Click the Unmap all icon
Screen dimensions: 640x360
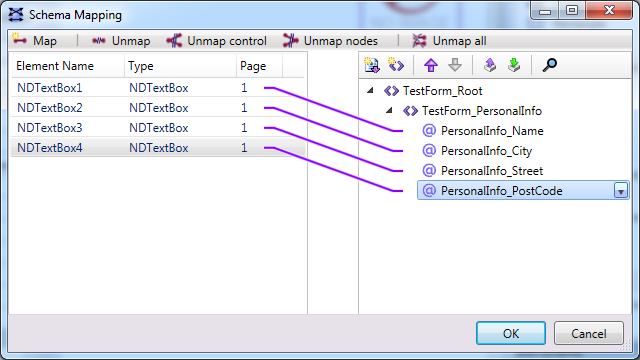coord(419,41)
